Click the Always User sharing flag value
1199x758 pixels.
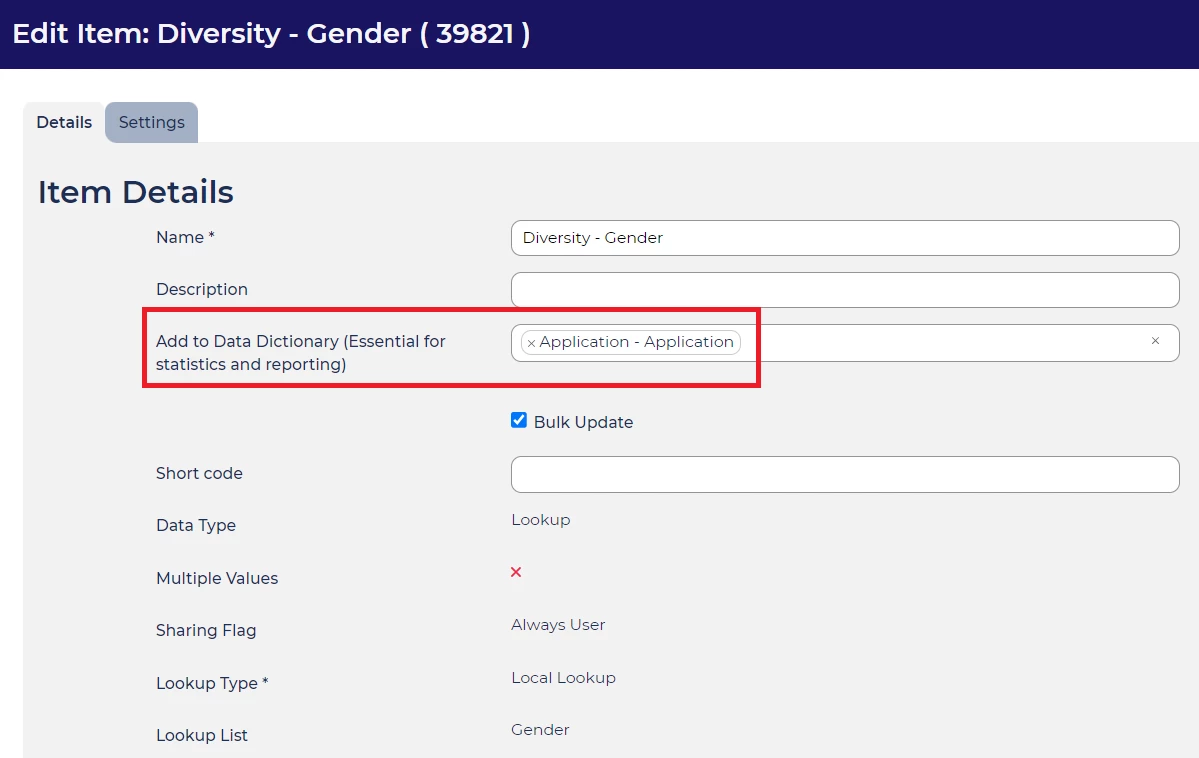click(x=558, y=625)
